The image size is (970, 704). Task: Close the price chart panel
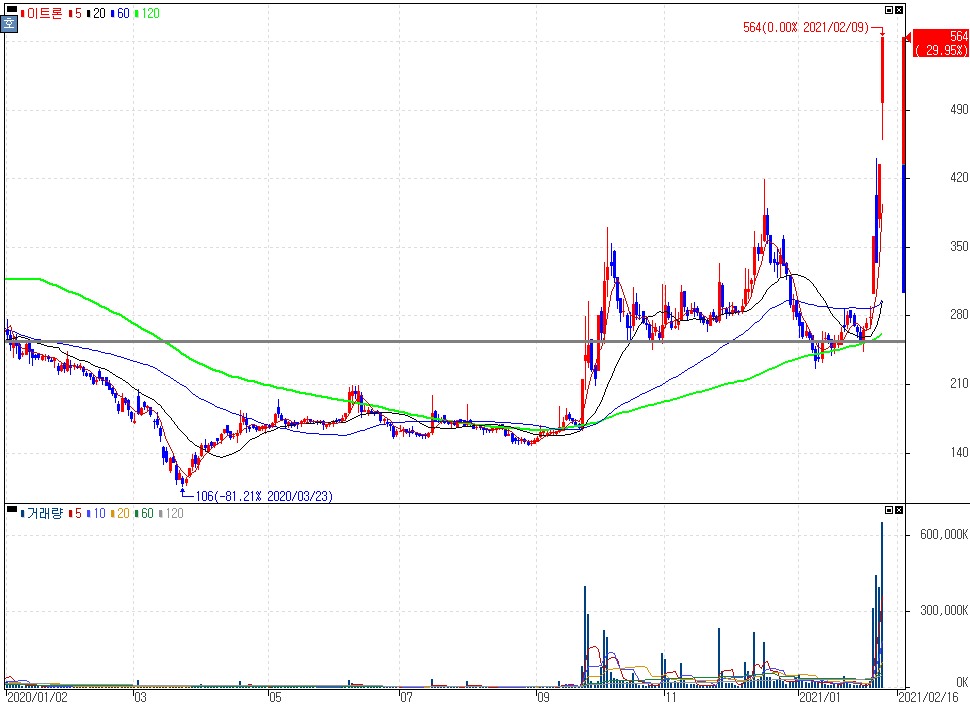point(899,10)
